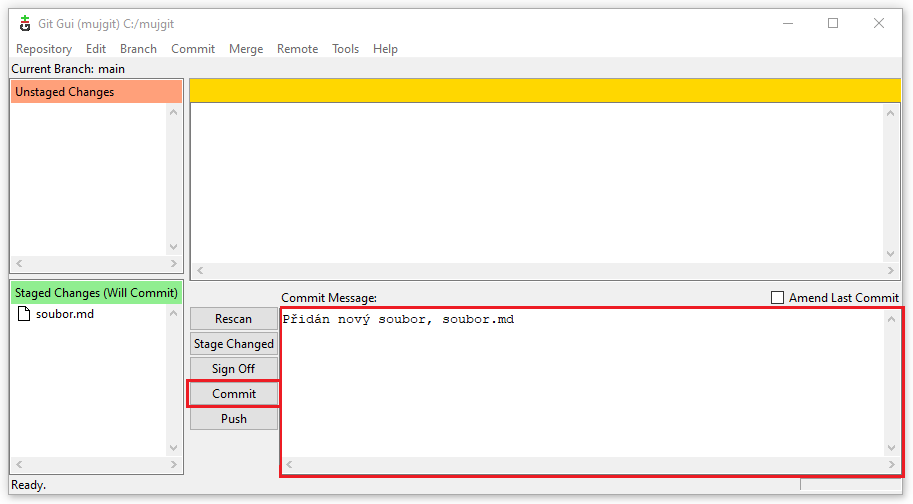Click the Commit Message label
Image resolution: width=913 pixels, height=504 pixels.
329,298
